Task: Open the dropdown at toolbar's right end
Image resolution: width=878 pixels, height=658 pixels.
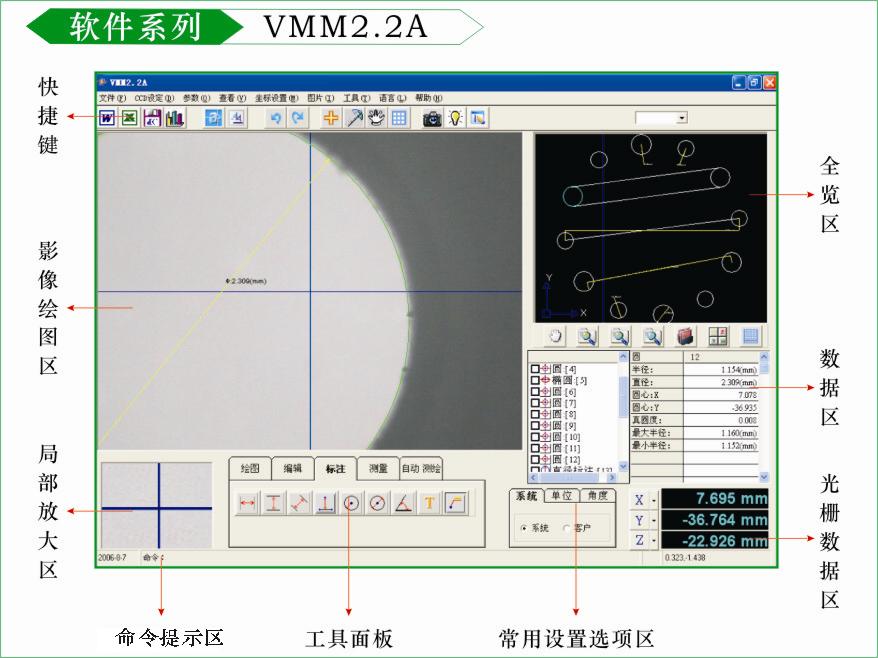Action: (x=683, y=118)
